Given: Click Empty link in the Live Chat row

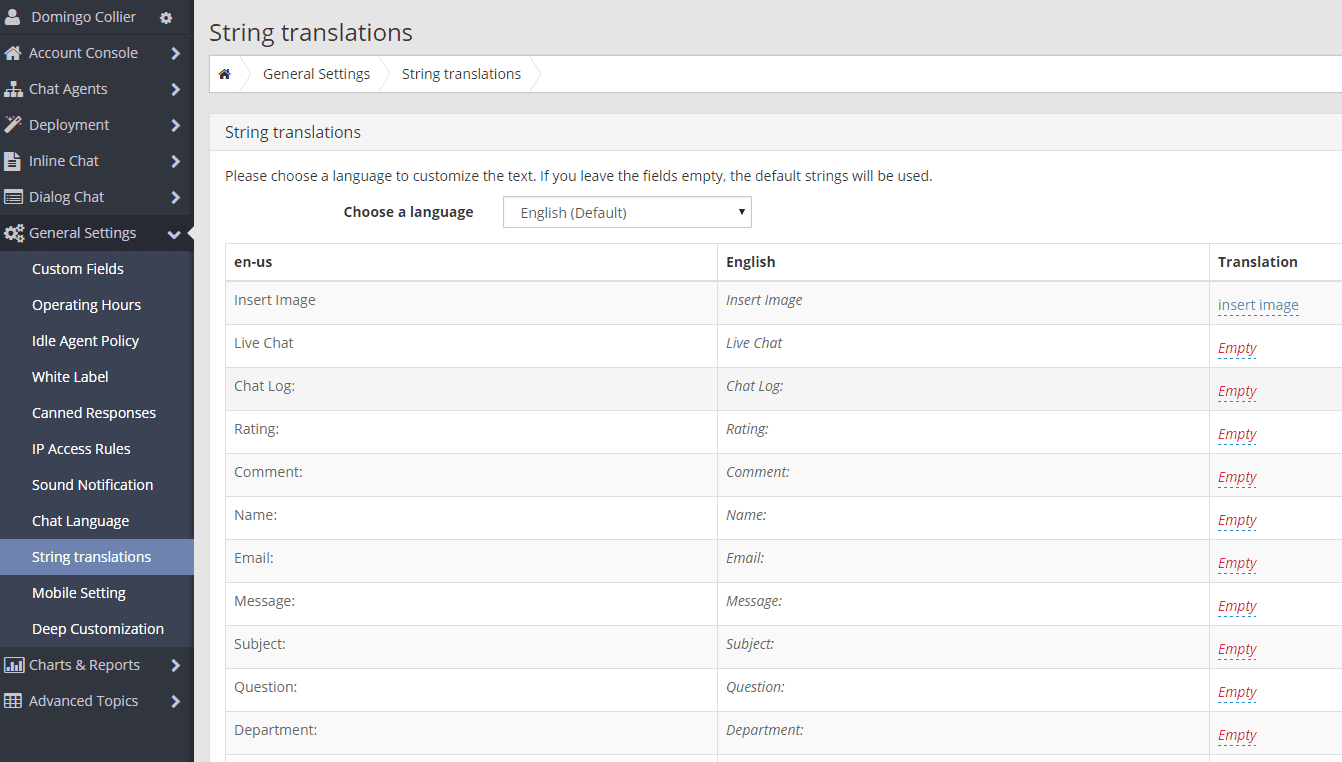Looking at the screenshot, I should (1237, 348).
